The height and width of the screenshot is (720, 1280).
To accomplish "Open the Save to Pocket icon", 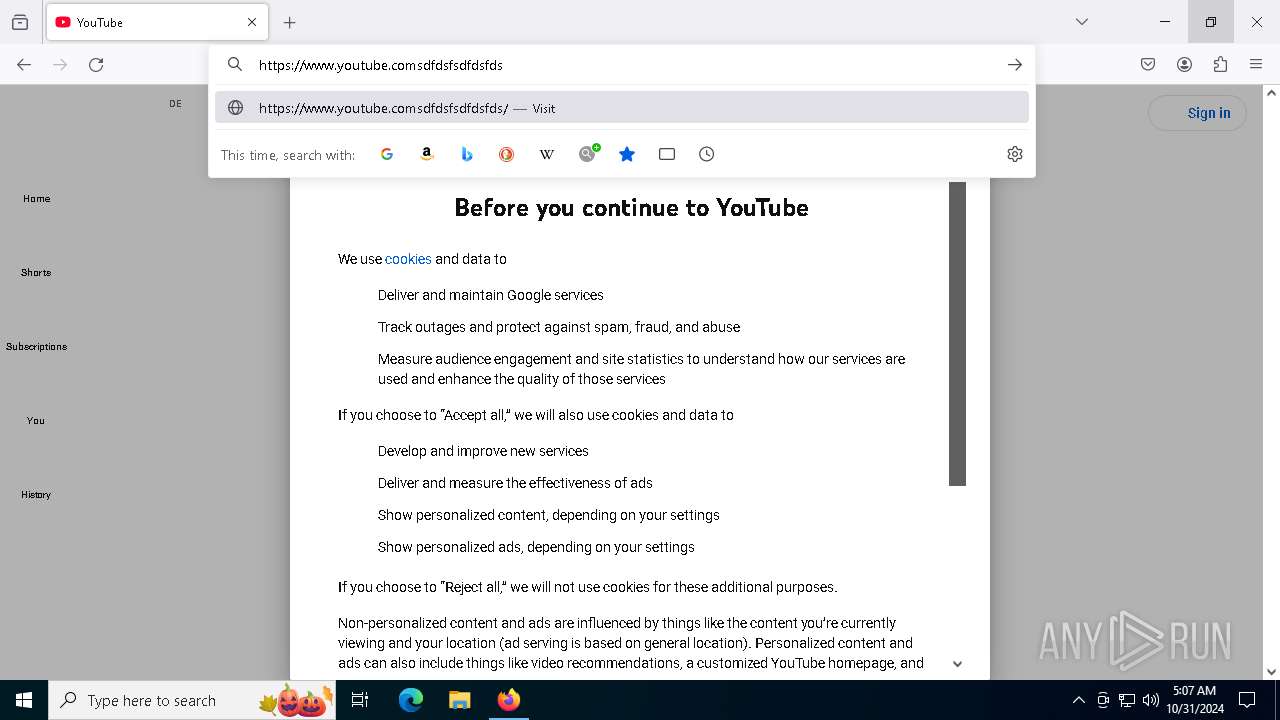I will click(x=1148, y=65).
